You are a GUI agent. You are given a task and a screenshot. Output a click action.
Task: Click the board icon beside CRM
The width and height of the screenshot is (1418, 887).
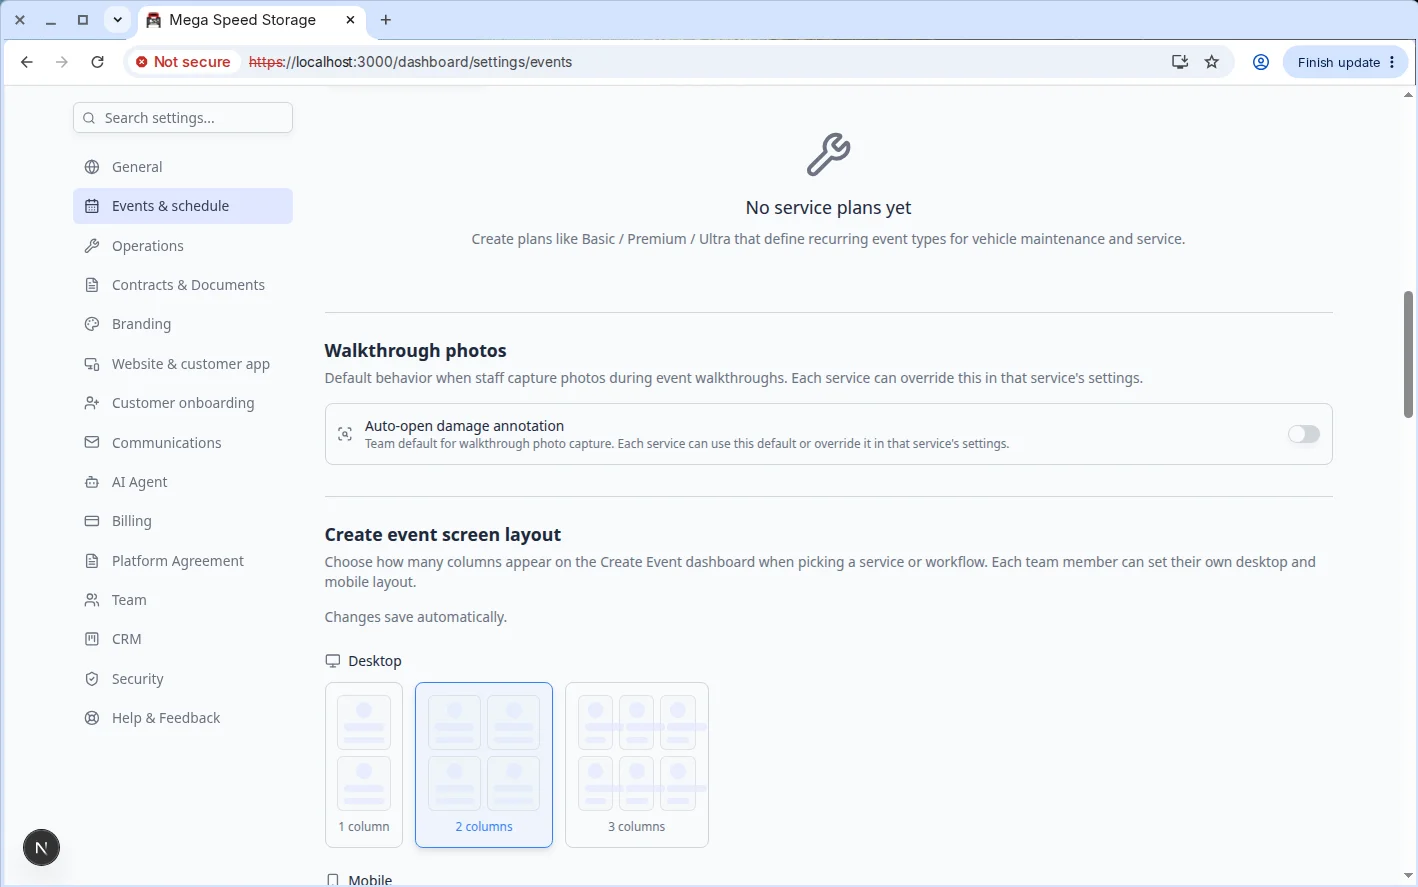[x=92, y=639]
